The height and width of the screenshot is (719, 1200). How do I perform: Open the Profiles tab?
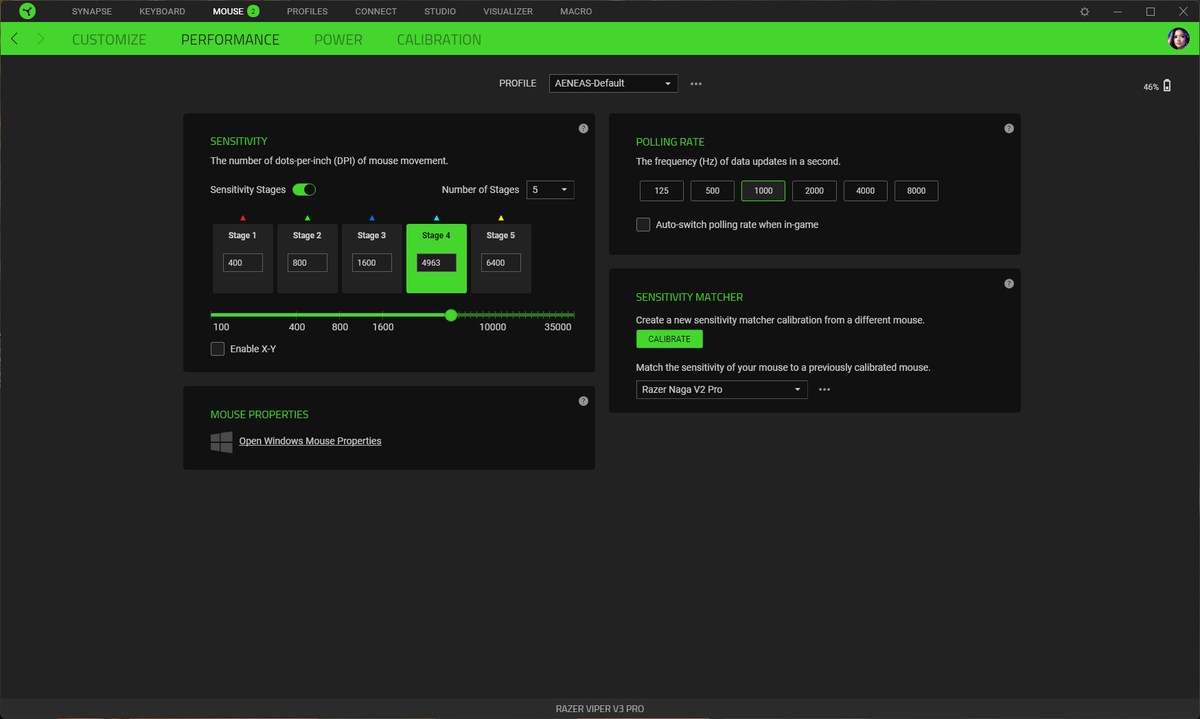pos(307,11)
